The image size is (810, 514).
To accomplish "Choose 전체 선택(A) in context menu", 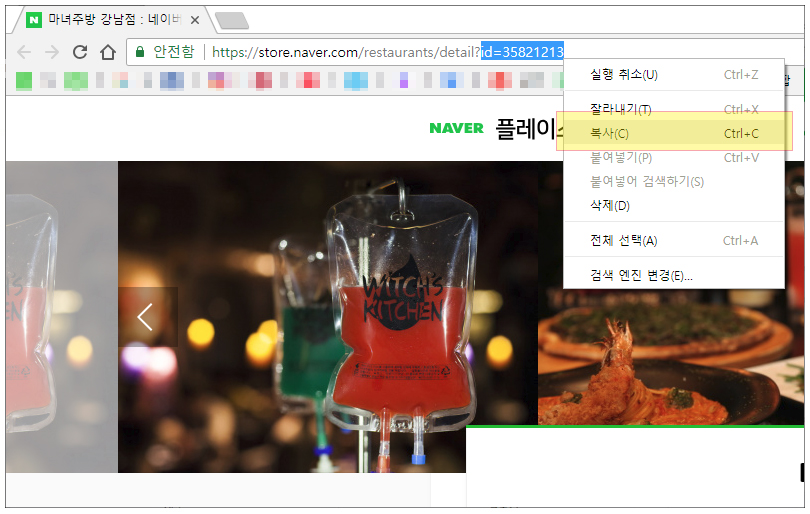I will 674,241.
